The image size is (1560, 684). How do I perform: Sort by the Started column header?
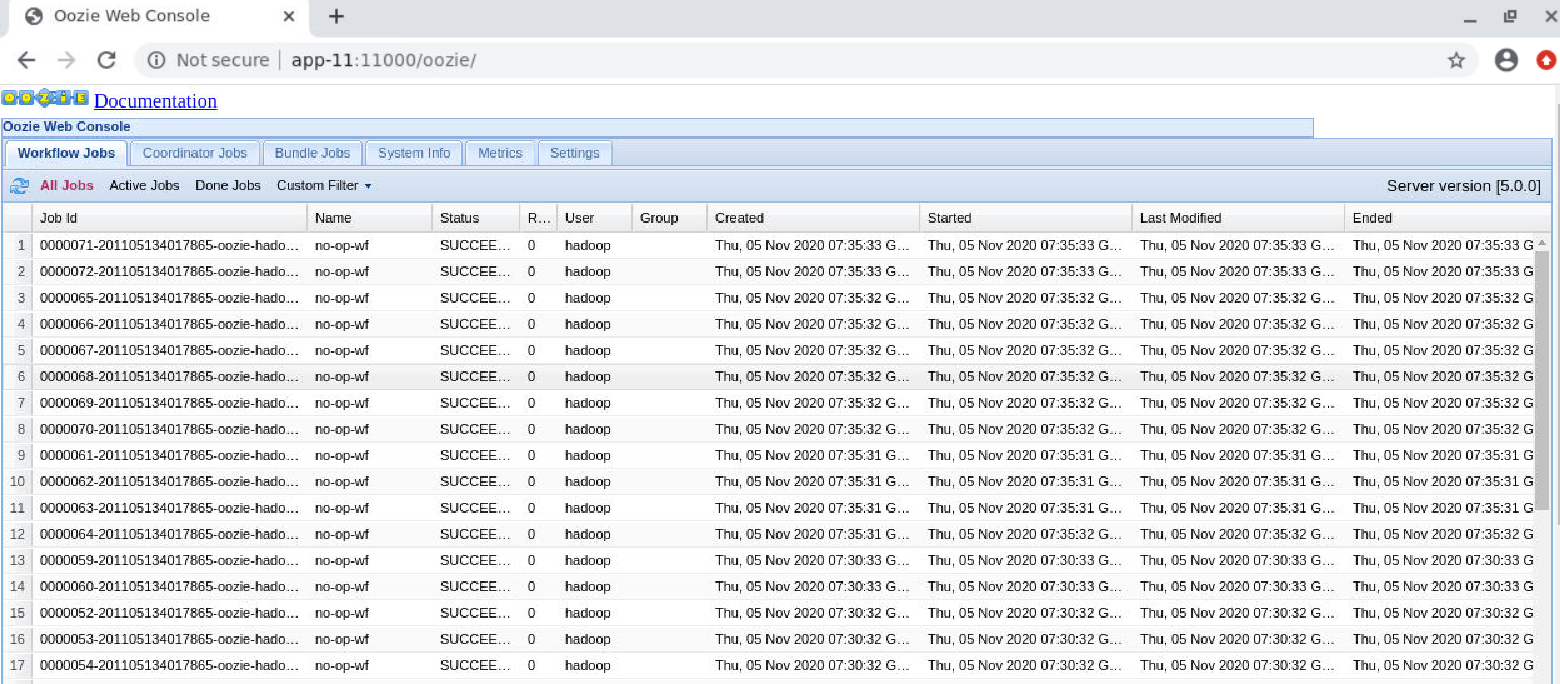1027,218
